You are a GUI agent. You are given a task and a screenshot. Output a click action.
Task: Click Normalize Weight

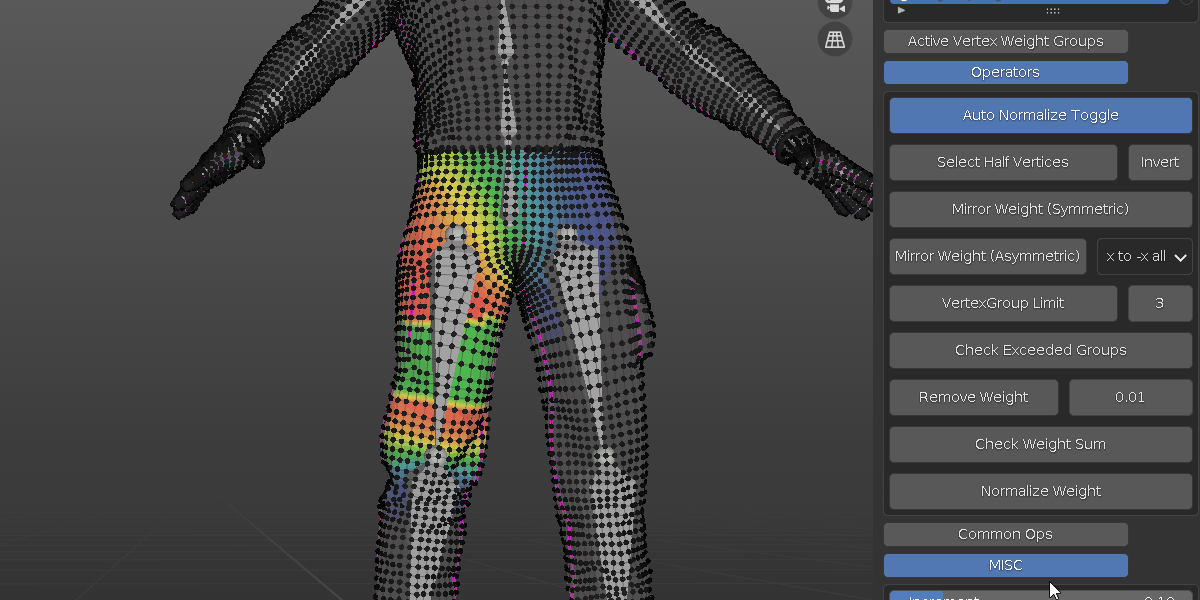point(1041,491)
